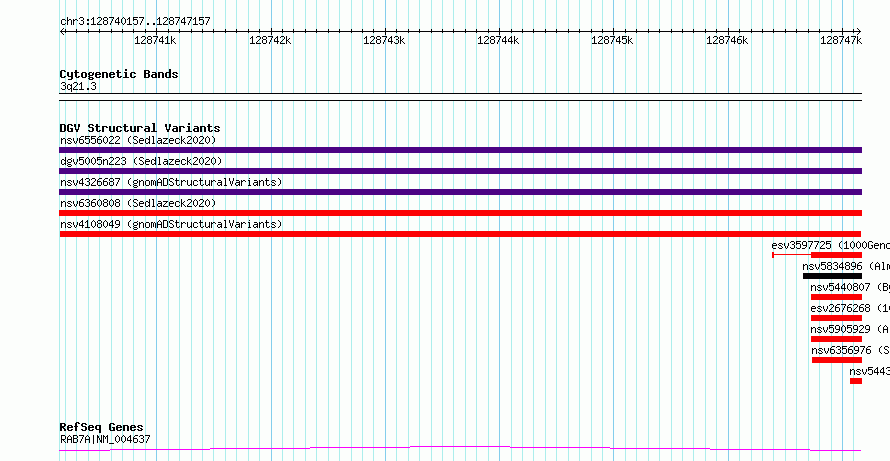Select the purple bar under nsv6556022
Screen dimensions: 890x461
click(x=460, y=150)
